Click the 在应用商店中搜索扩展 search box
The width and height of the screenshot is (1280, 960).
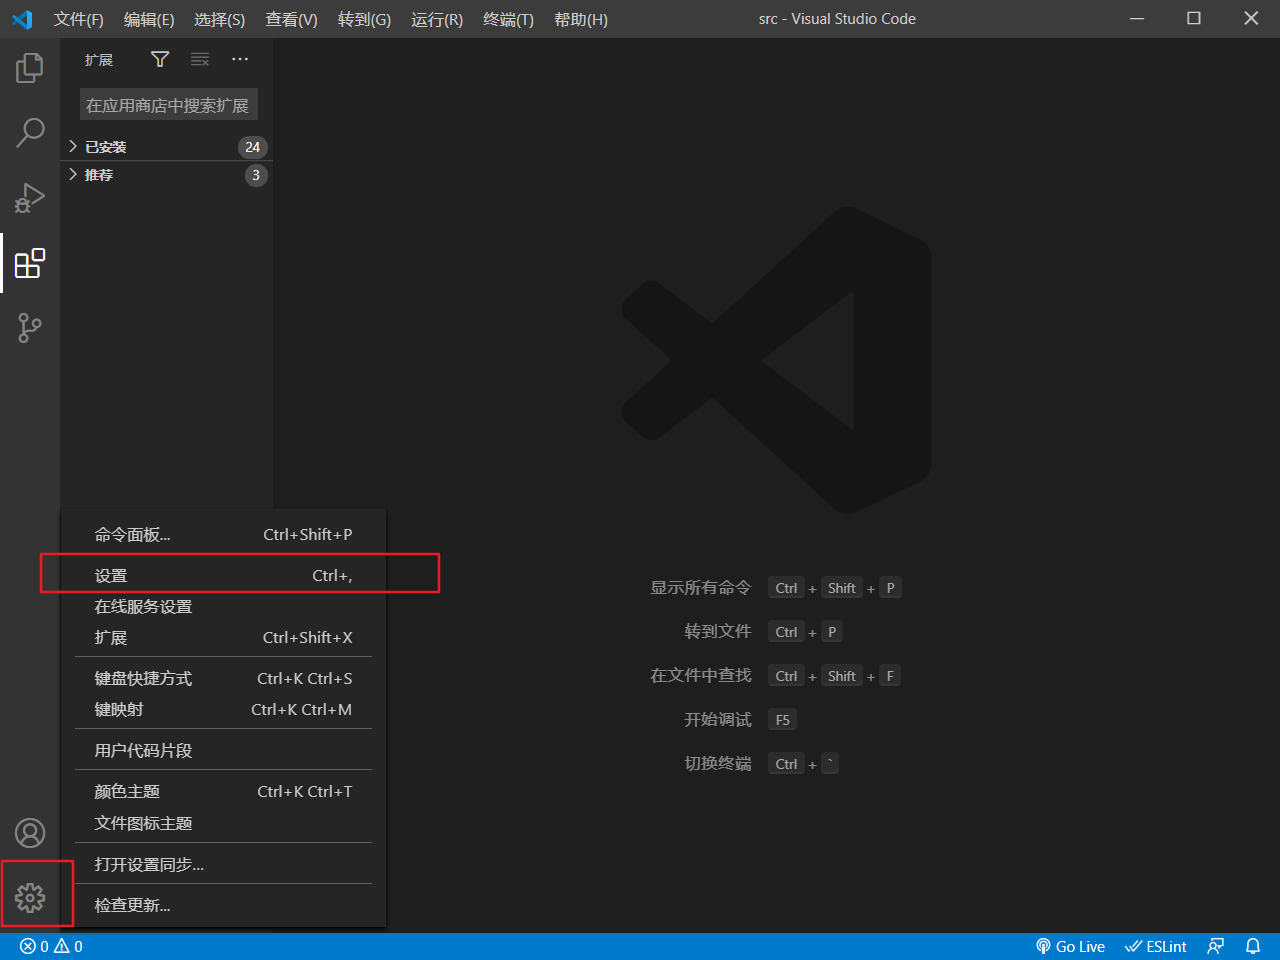168,105
